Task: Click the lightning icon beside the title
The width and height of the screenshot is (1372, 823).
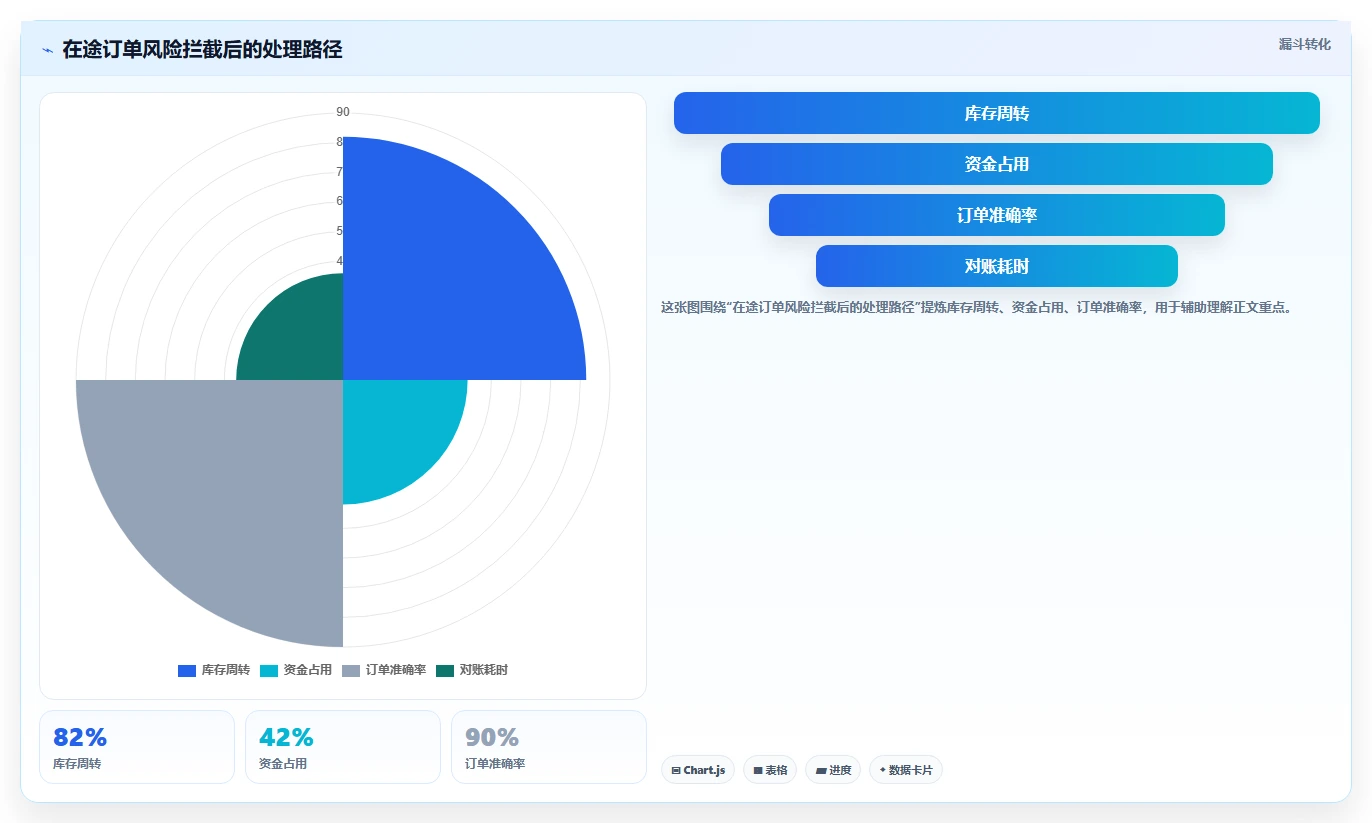Action: (x=47, y=50)
